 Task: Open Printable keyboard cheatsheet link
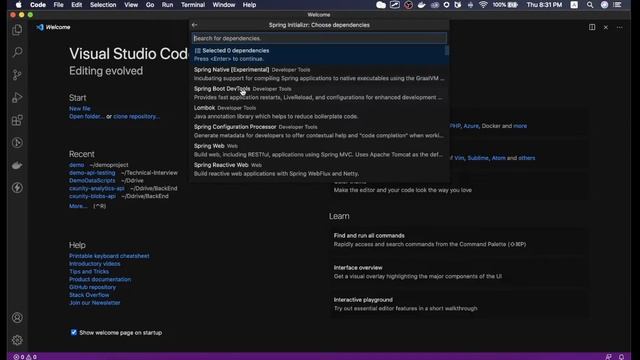coord(109,256)
